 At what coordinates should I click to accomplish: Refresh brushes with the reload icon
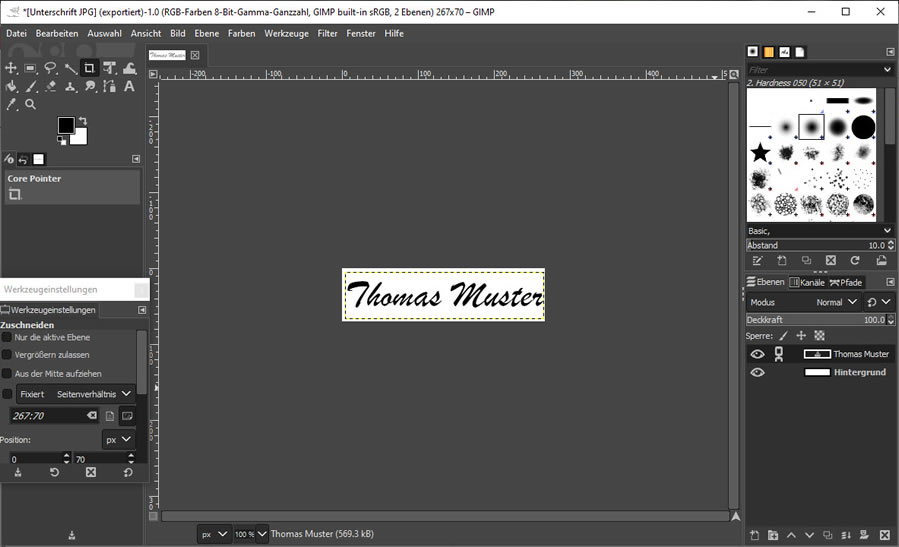(855, 260)
